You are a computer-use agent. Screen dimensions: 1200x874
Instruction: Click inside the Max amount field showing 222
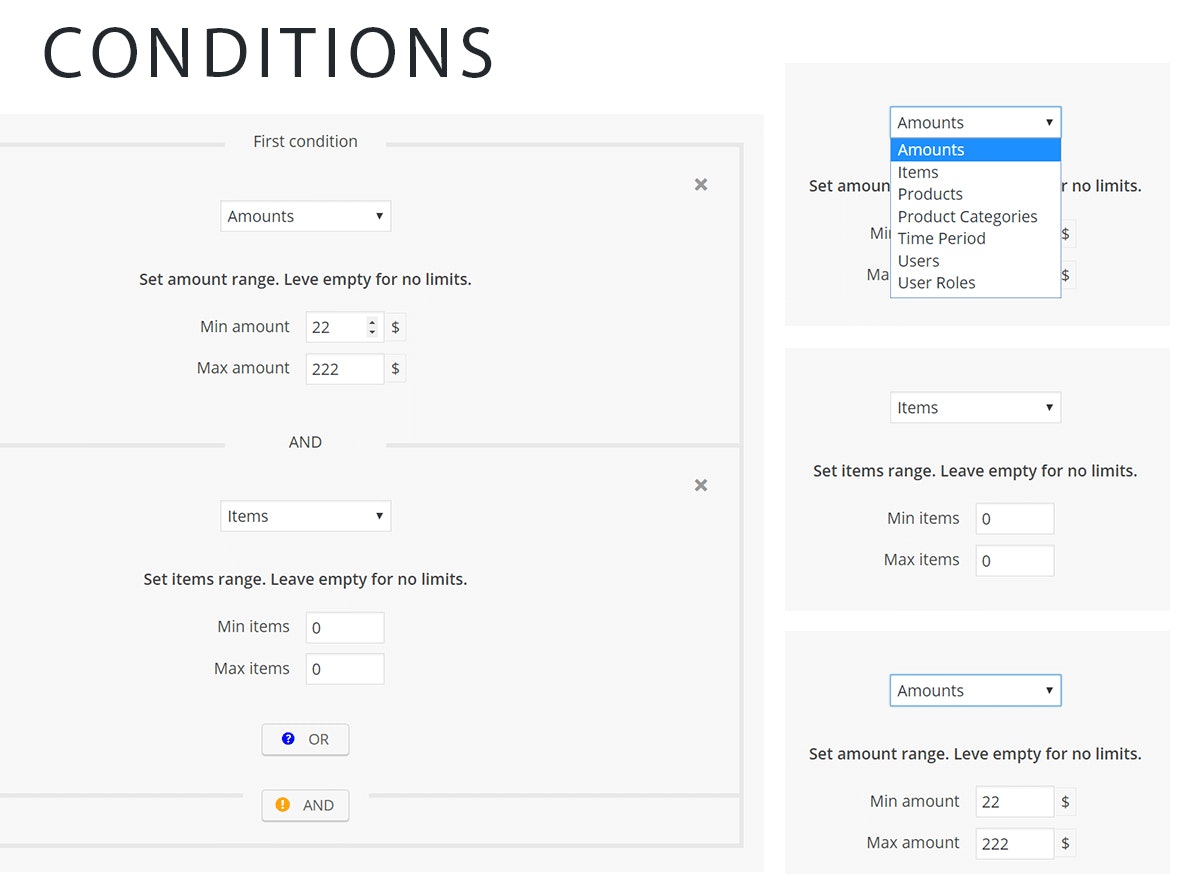click(344, 368)
